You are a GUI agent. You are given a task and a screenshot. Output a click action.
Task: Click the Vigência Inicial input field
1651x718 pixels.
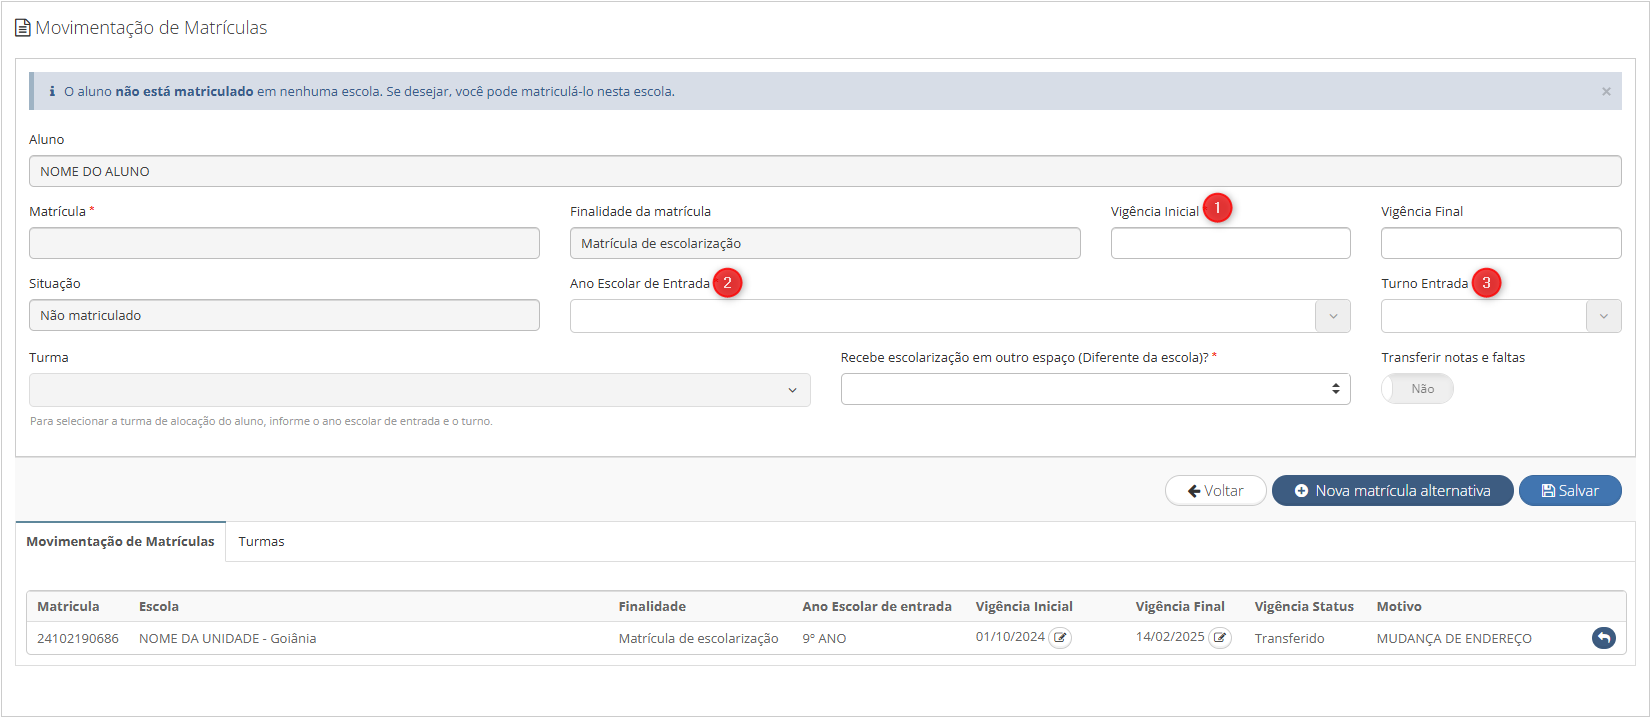[1230, 243]
